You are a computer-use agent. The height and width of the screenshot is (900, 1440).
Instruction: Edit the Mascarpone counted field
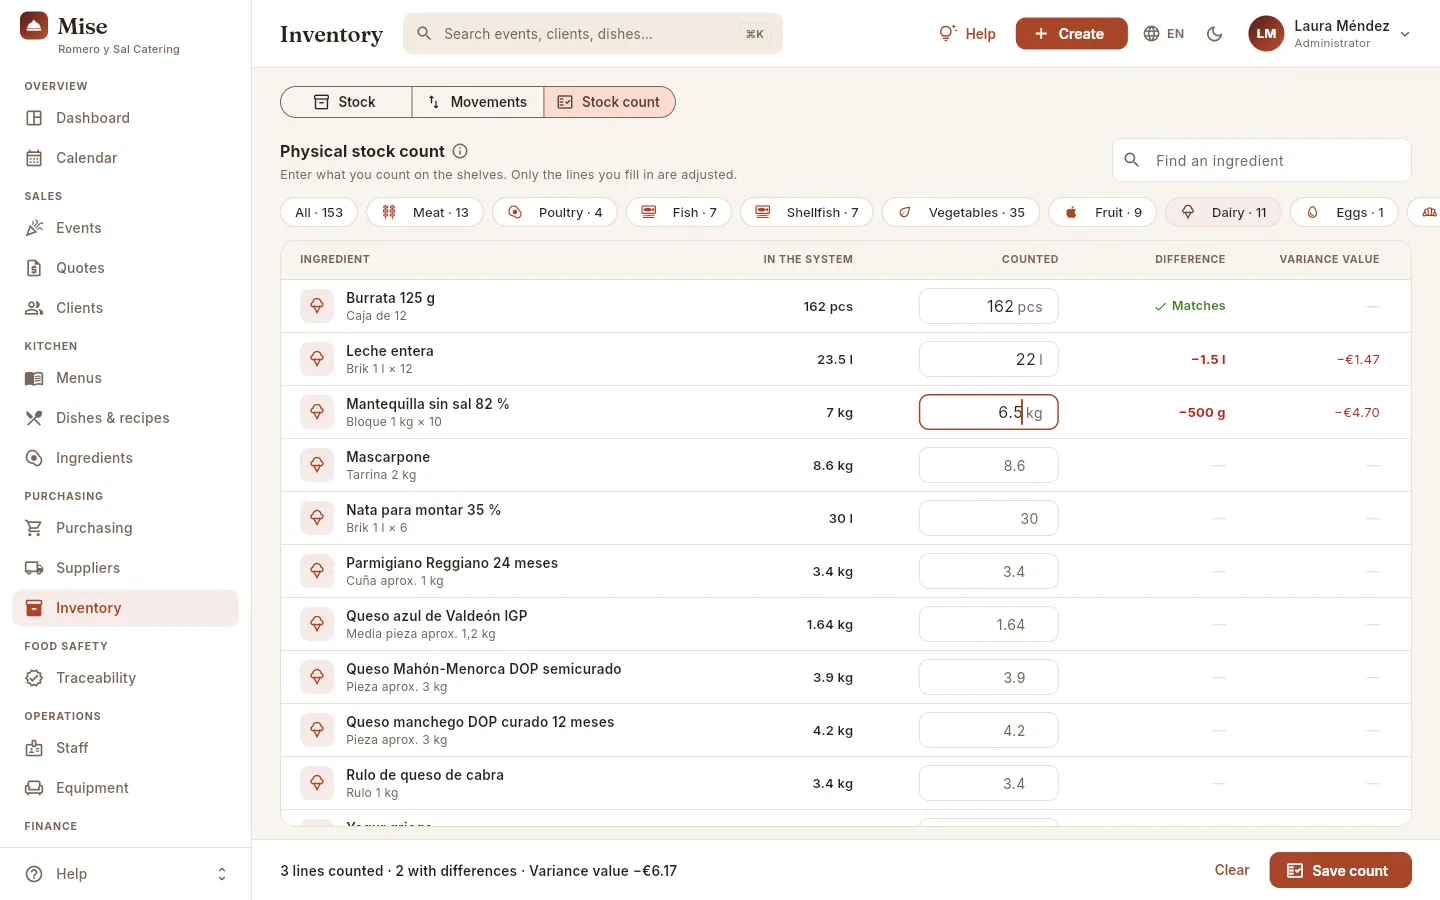(988, 465)
